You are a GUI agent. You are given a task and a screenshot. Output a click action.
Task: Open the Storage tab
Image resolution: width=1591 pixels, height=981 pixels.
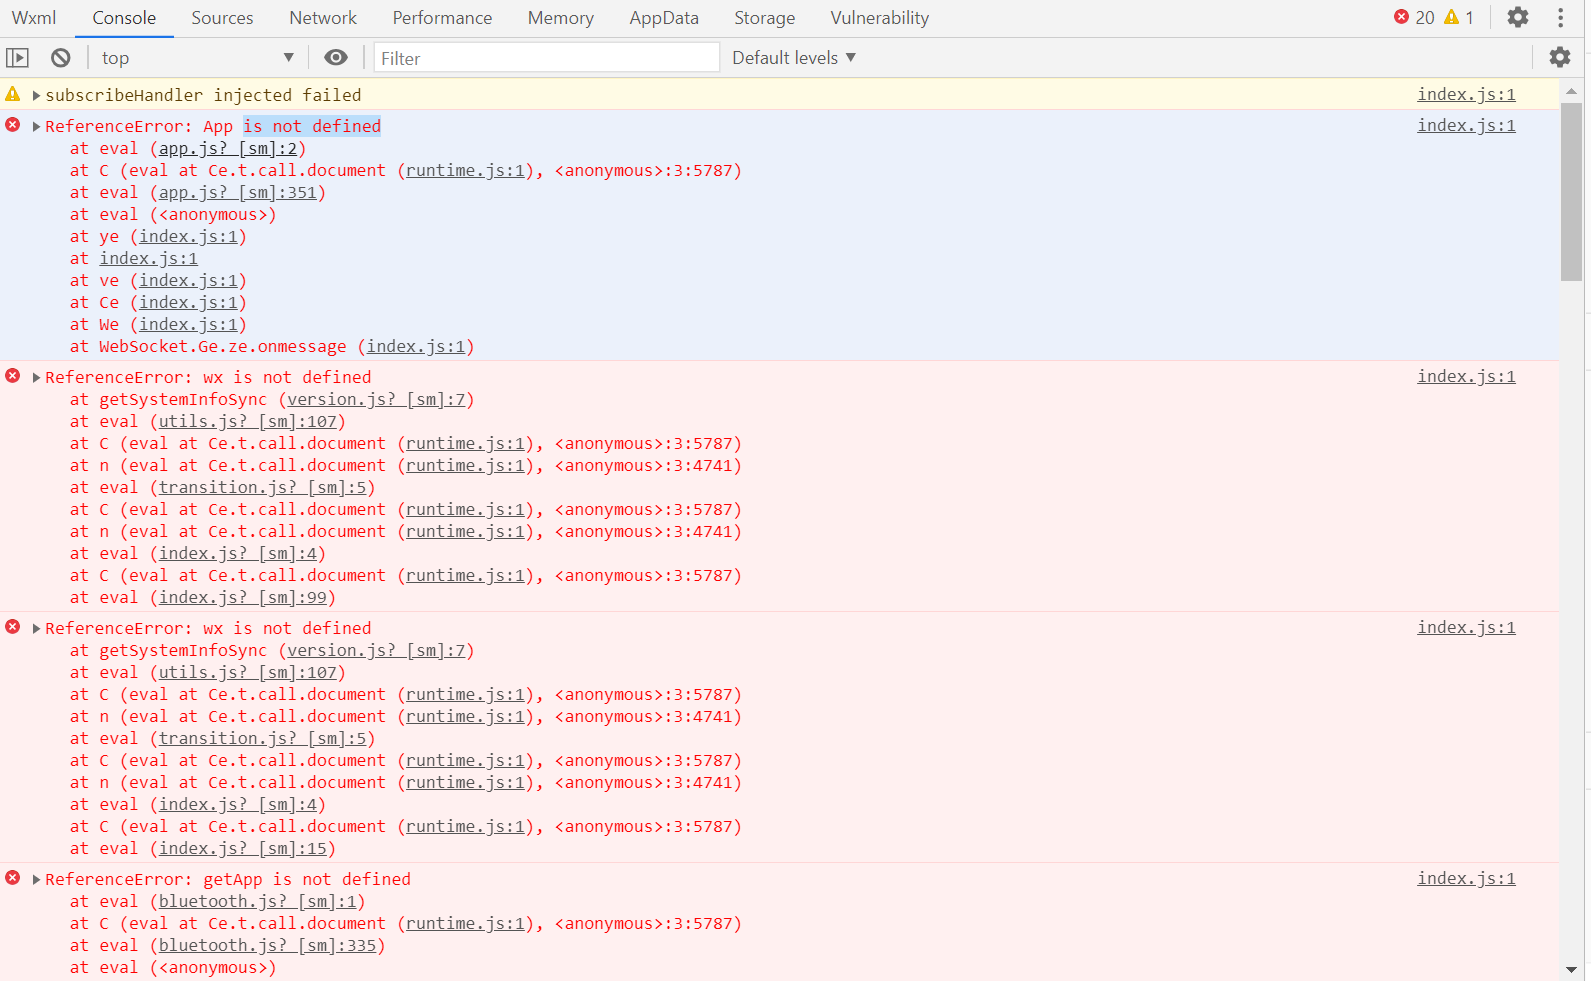765,18
